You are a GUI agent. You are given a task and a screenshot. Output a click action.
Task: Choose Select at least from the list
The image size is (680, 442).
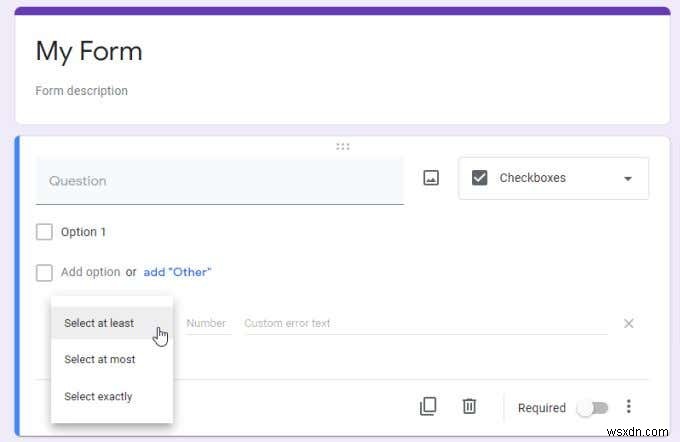tap(112, 323)
